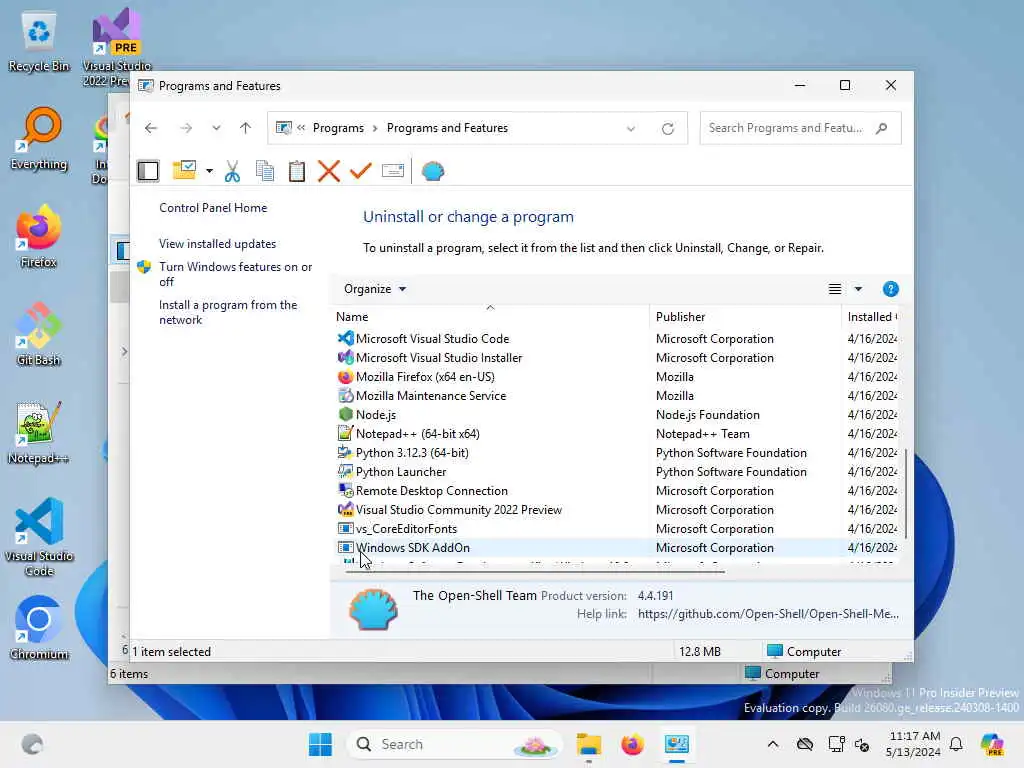This screenshot has height=768, width=1024.
Task: Click the vertical scrollbar of program list
Action: (x=905, y=493)
